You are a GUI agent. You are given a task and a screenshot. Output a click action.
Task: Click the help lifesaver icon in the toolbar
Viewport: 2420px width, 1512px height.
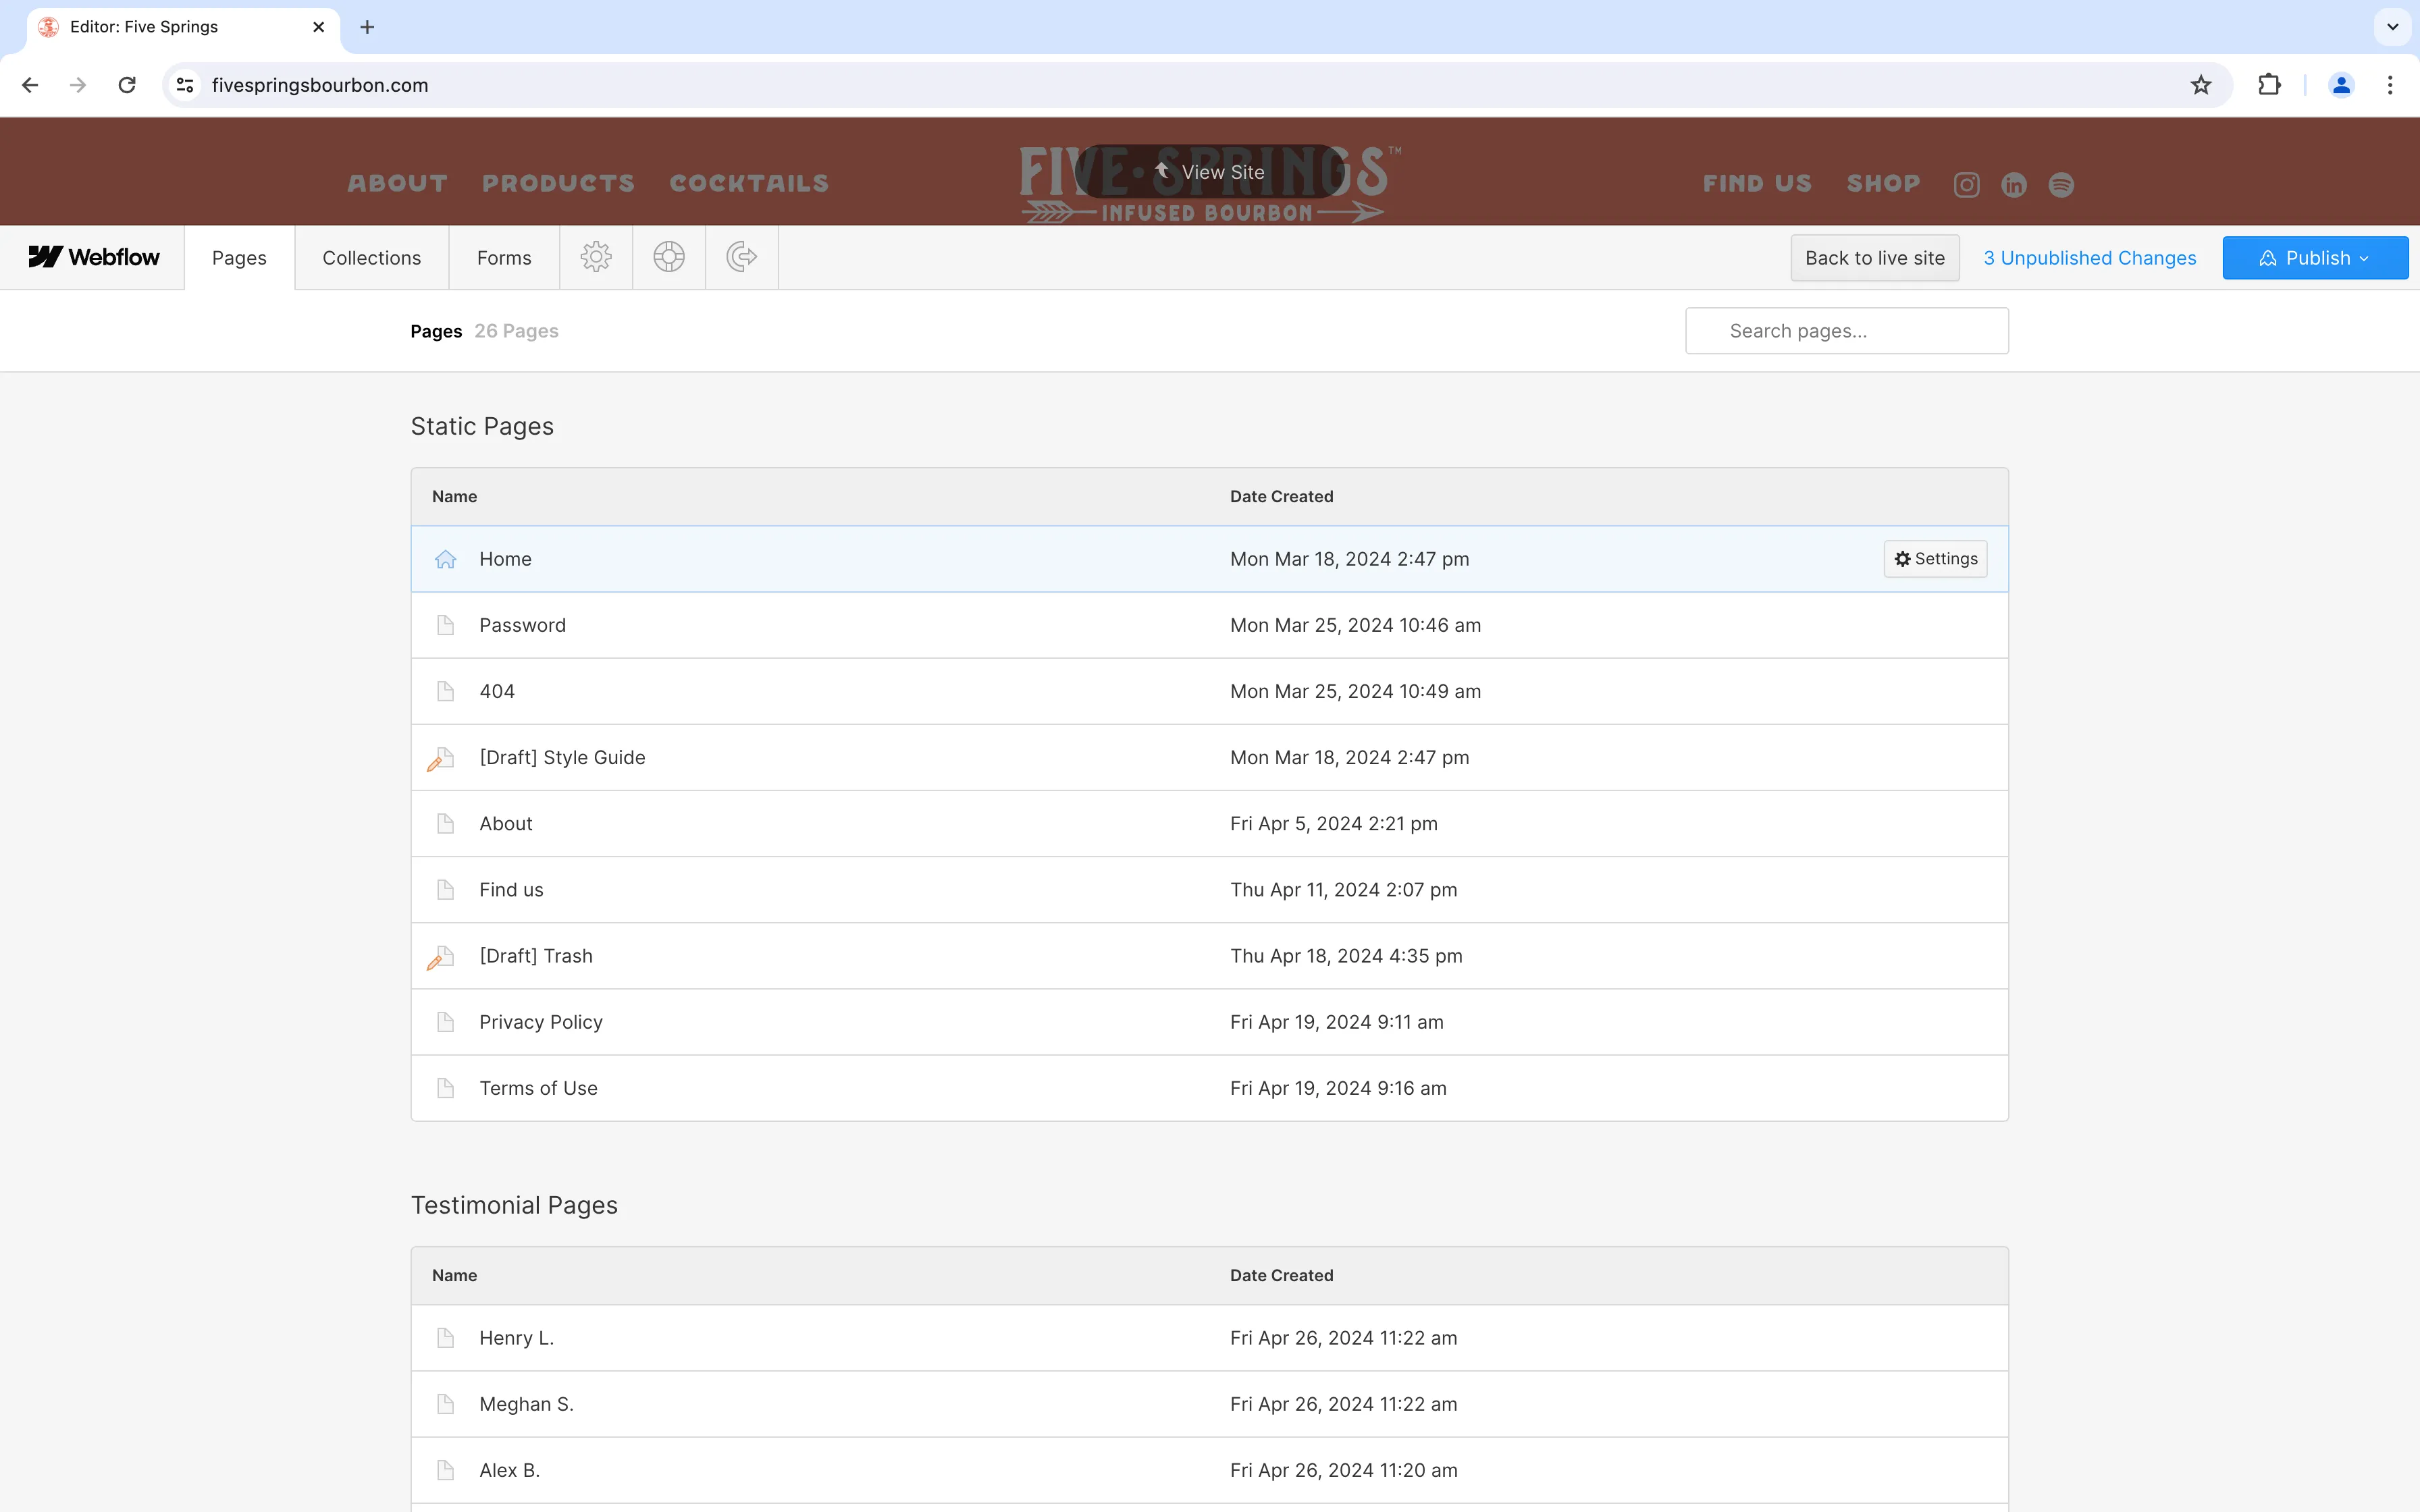669,257
